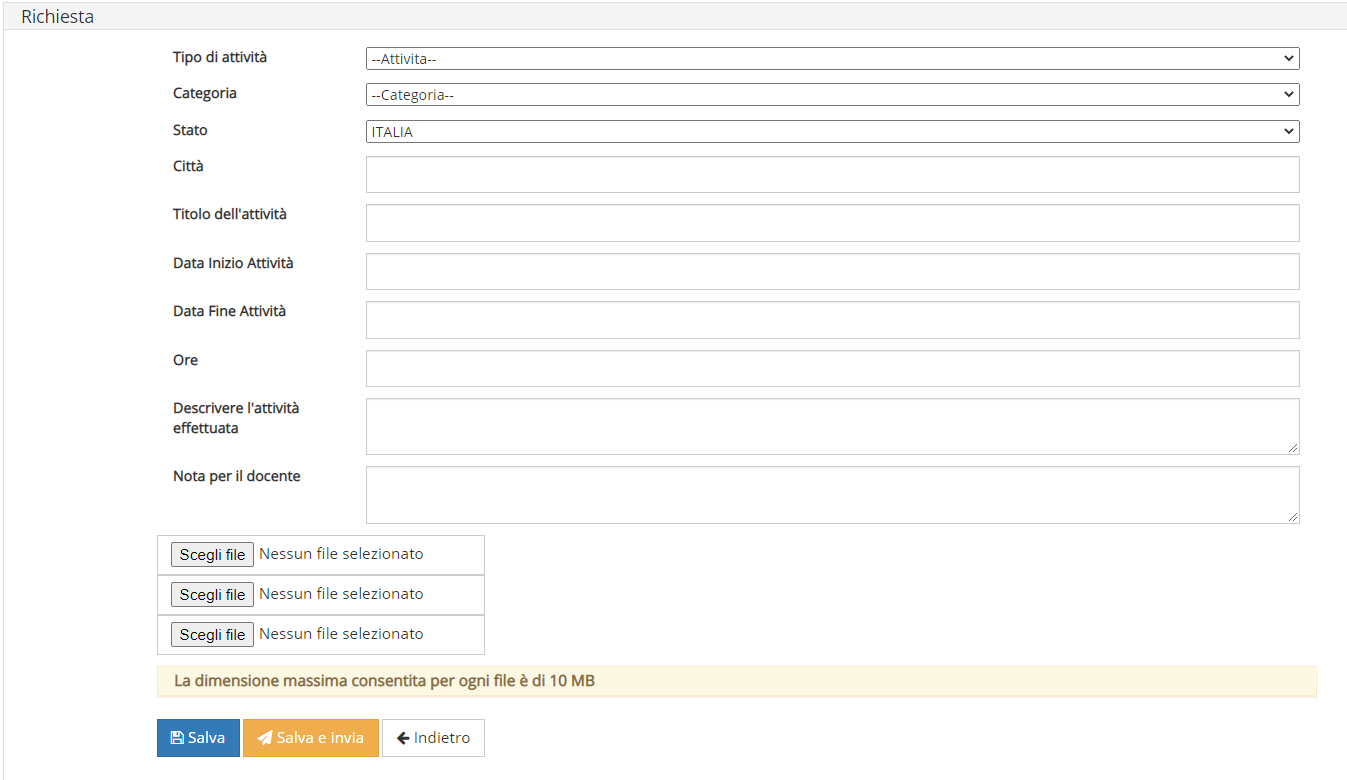Image resolution: width=1347 pixels, height=780 pixels.
Task: Focus the Città text field
Action: click(832, 174)
